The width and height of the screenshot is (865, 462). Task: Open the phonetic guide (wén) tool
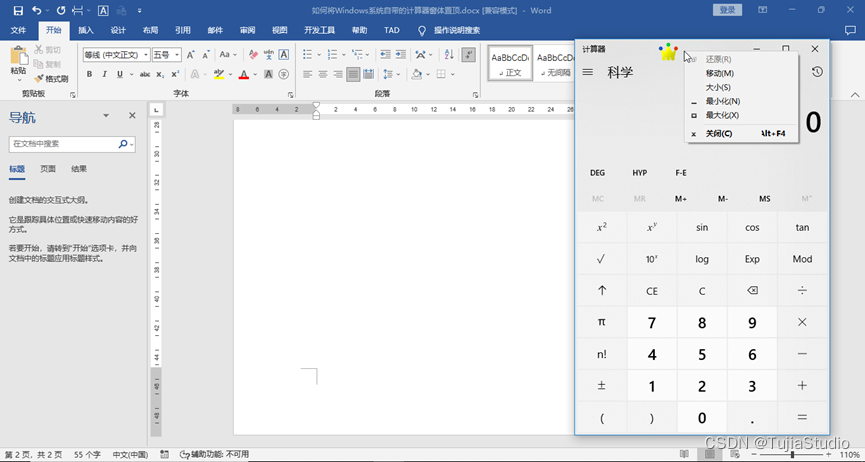click(x=269, y=55)
